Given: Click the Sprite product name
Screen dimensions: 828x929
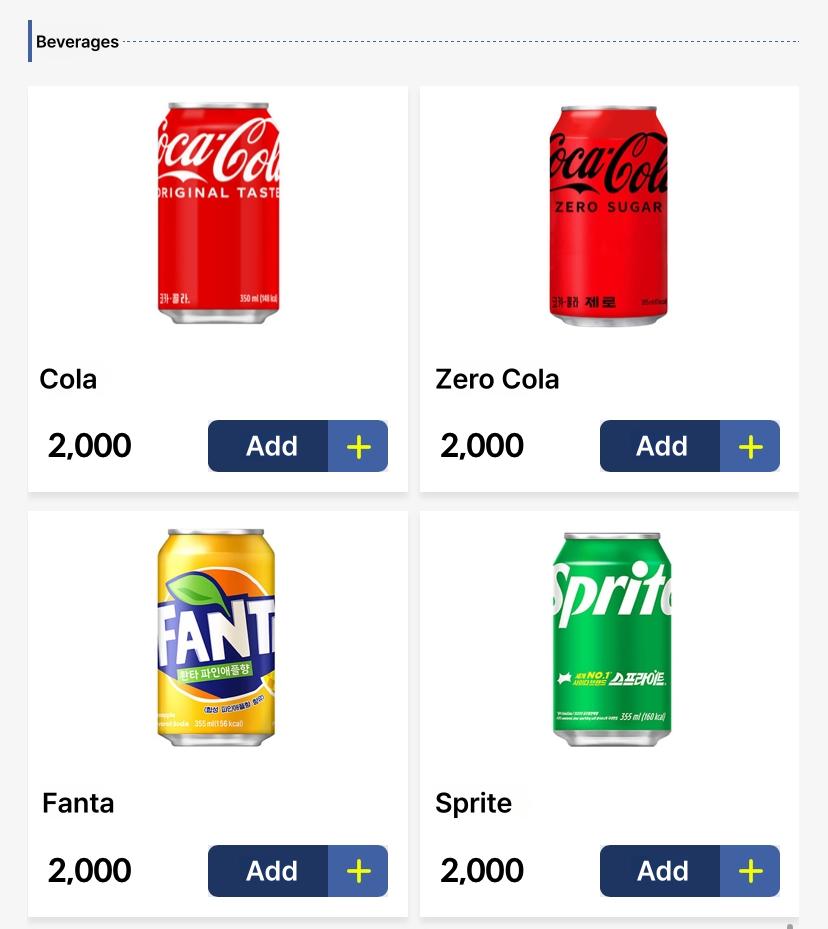Looking at the screenshot, I should (x=473, y=804).
